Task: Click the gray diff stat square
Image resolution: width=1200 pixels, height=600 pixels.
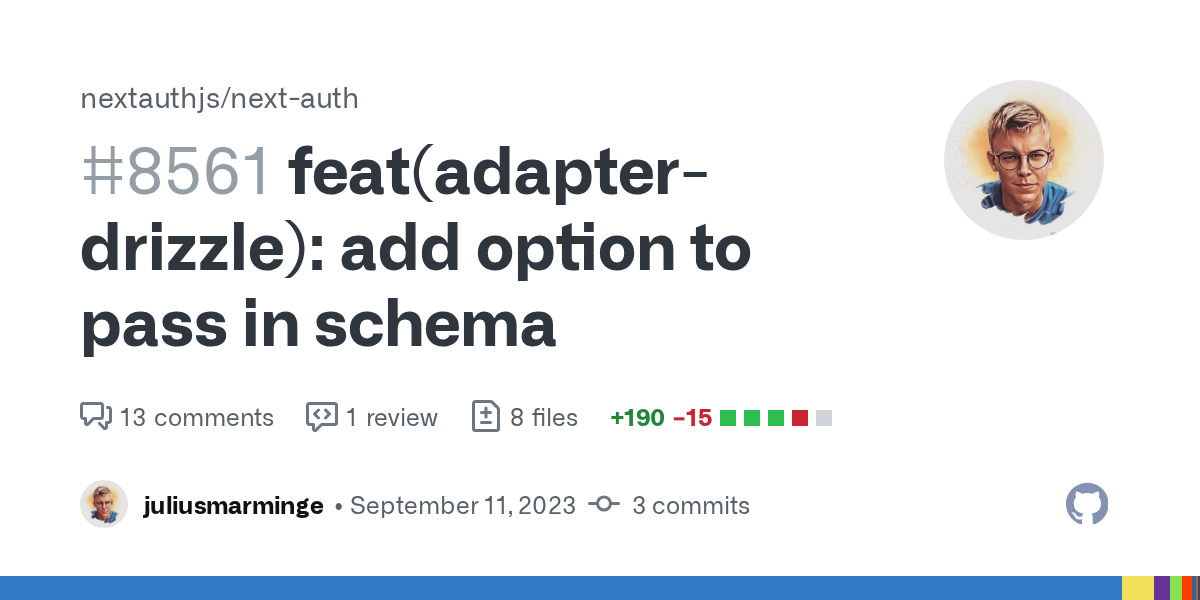Action: coord(824,418)
